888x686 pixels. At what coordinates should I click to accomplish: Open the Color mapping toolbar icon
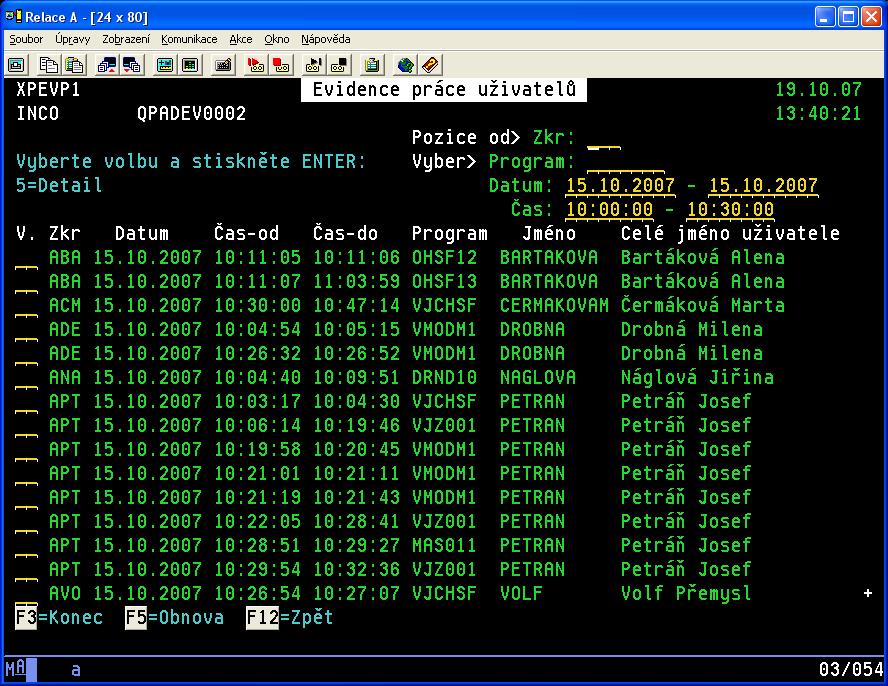pos(190,65)
